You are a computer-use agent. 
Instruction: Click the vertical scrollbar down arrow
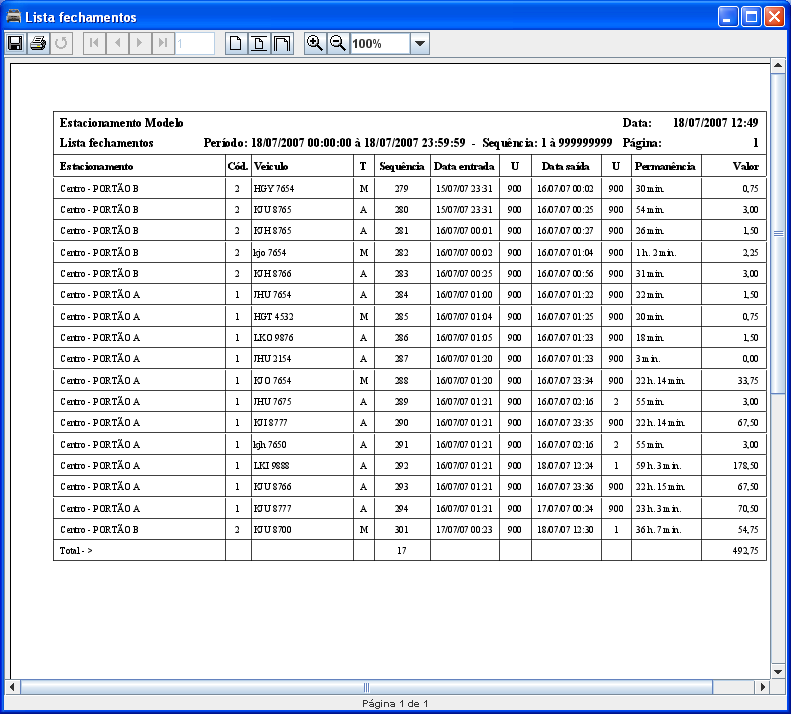(x=778, y=672)
